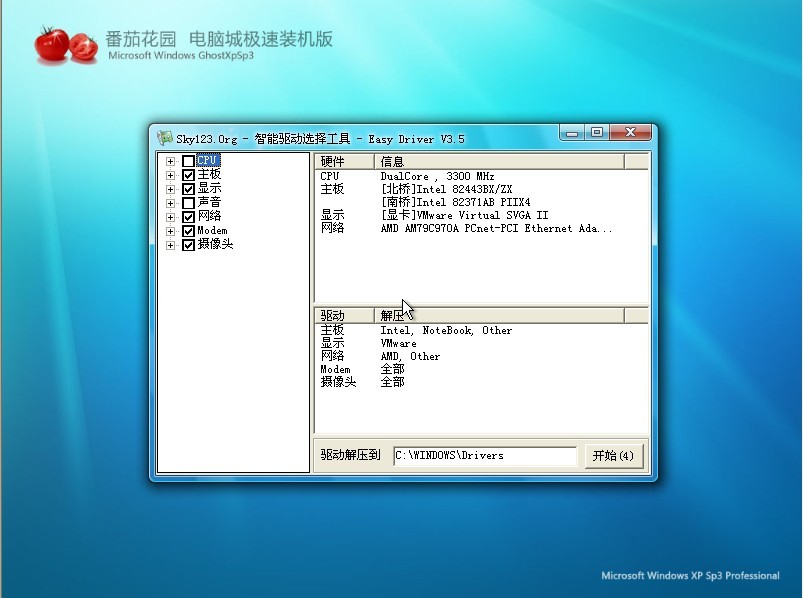
Task: Select the 摄像头 全部 driver row
Action: coord(481,382)
